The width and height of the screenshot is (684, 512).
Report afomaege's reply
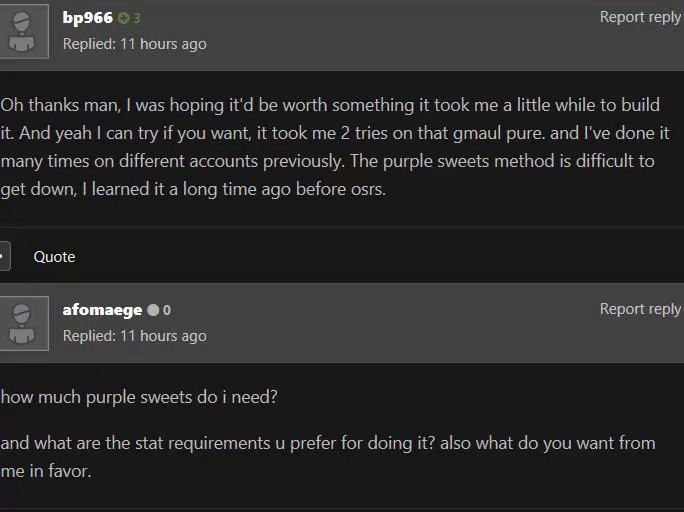pyautogui.click(x=640, y=309)
